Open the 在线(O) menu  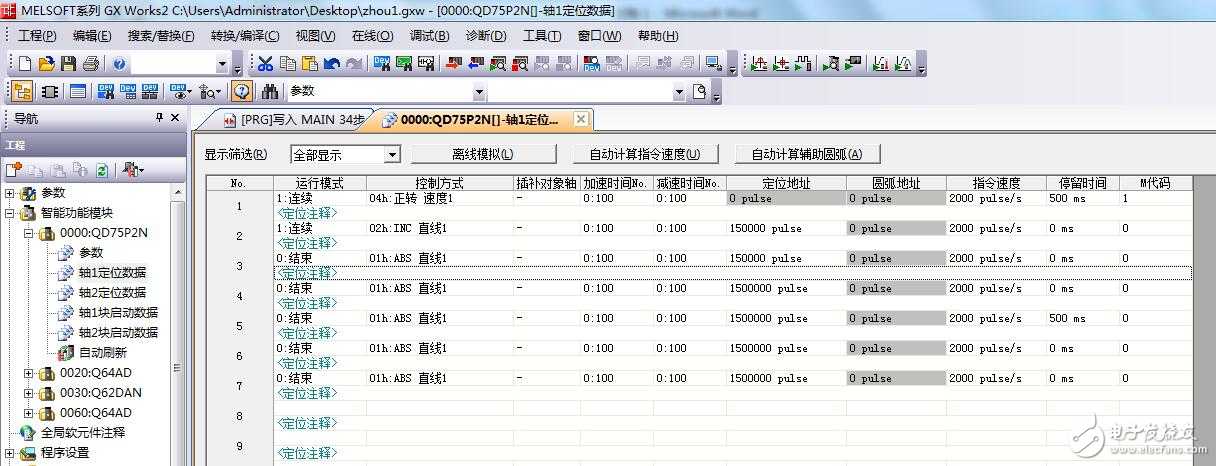[x=372, y=36]
